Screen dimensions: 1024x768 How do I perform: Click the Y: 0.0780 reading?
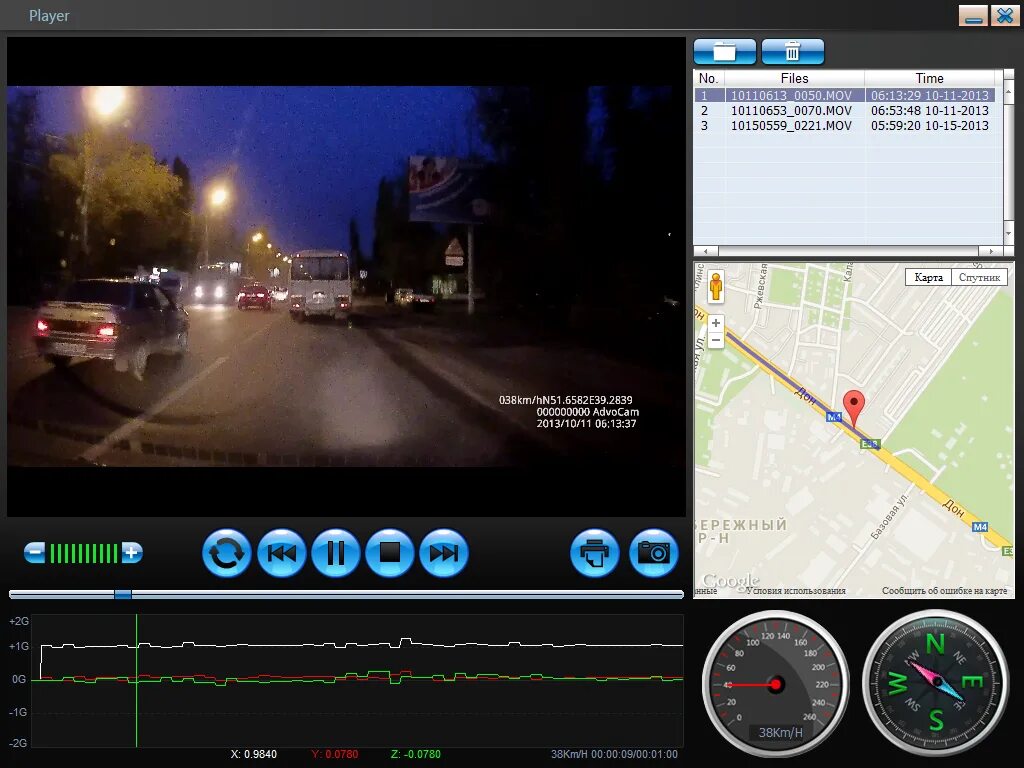point(335,754)
